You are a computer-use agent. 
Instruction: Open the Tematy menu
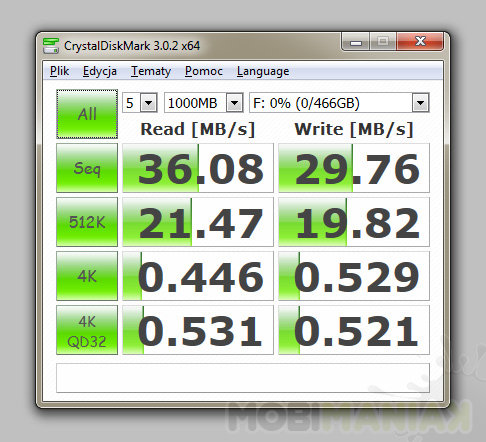[x=151, y=71]
